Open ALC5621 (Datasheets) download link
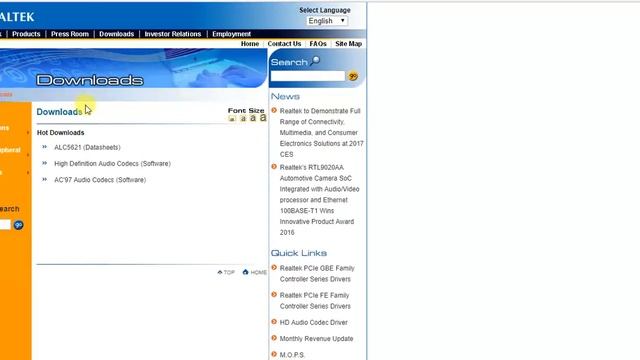This screenshot has height=360, width=640. tap(87, 147)
